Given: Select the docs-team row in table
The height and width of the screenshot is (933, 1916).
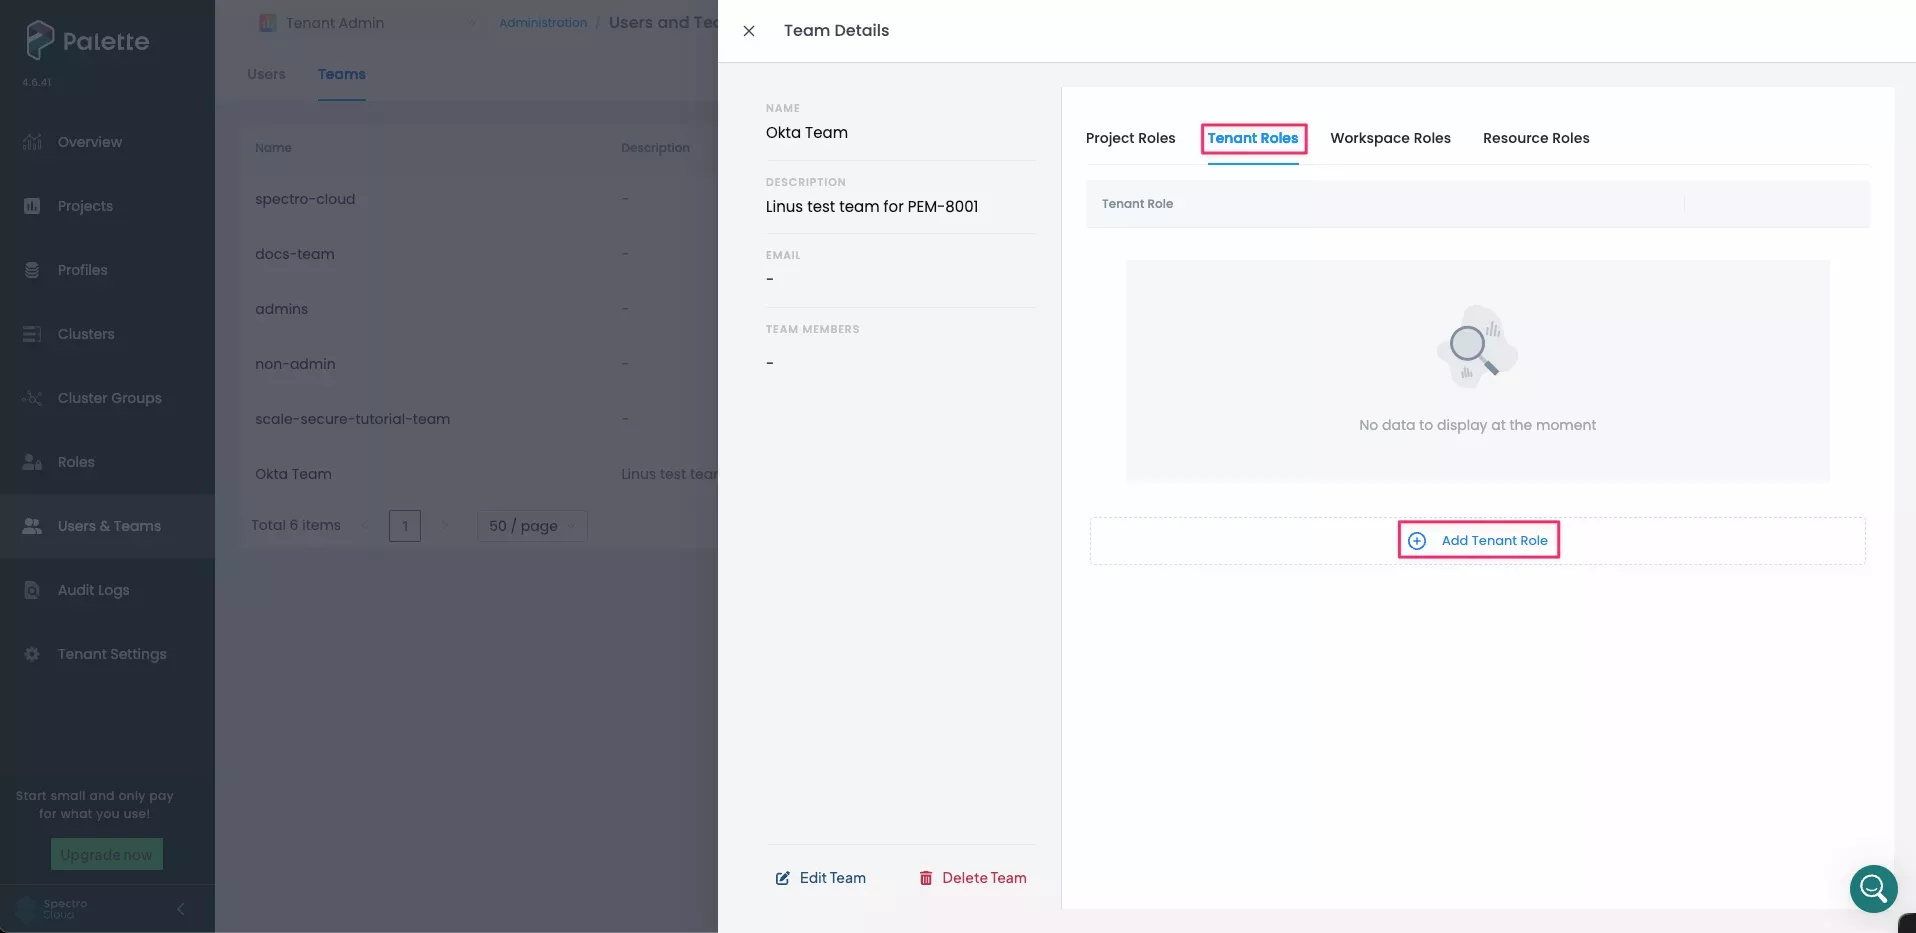Looking at the screenshot, I should (295, 254).
